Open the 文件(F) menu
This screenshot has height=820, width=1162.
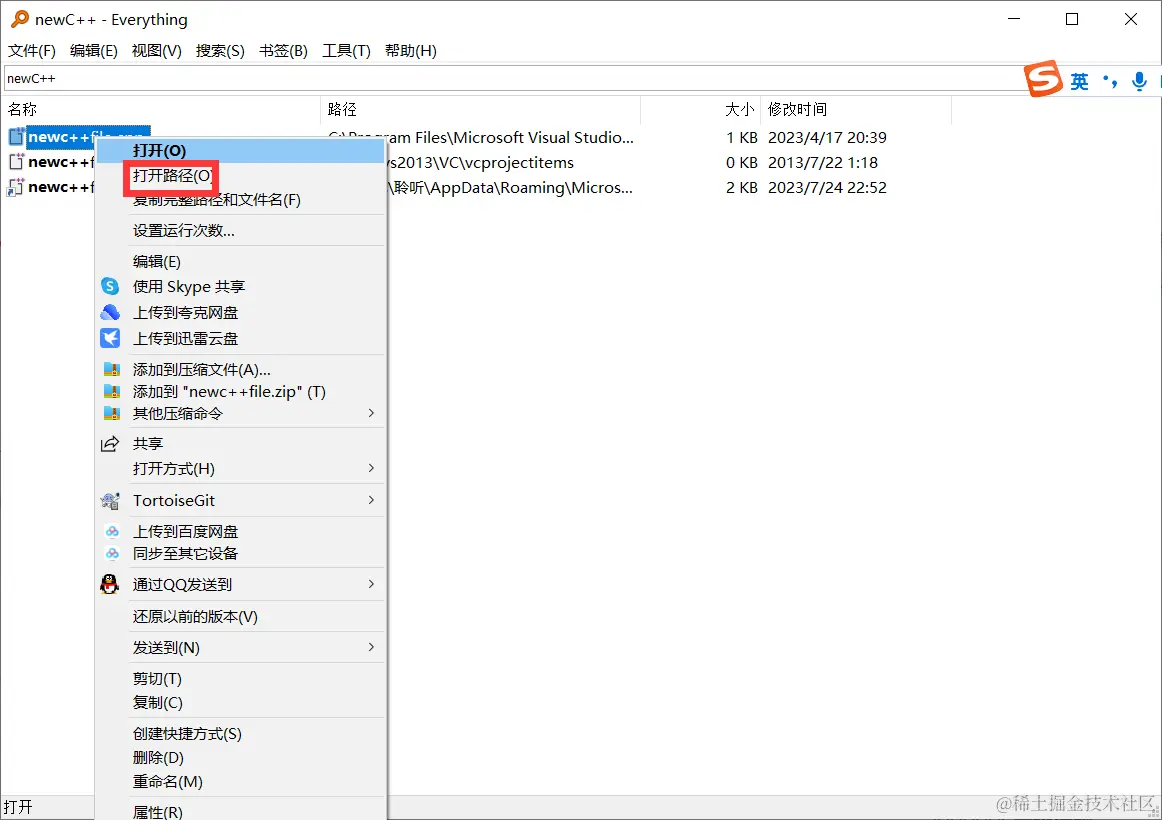point(32,50)
